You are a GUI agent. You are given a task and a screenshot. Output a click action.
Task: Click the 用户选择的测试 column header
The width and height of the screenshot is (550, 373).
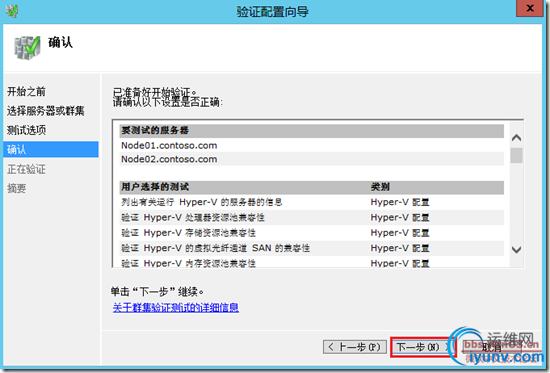(155, 187)
